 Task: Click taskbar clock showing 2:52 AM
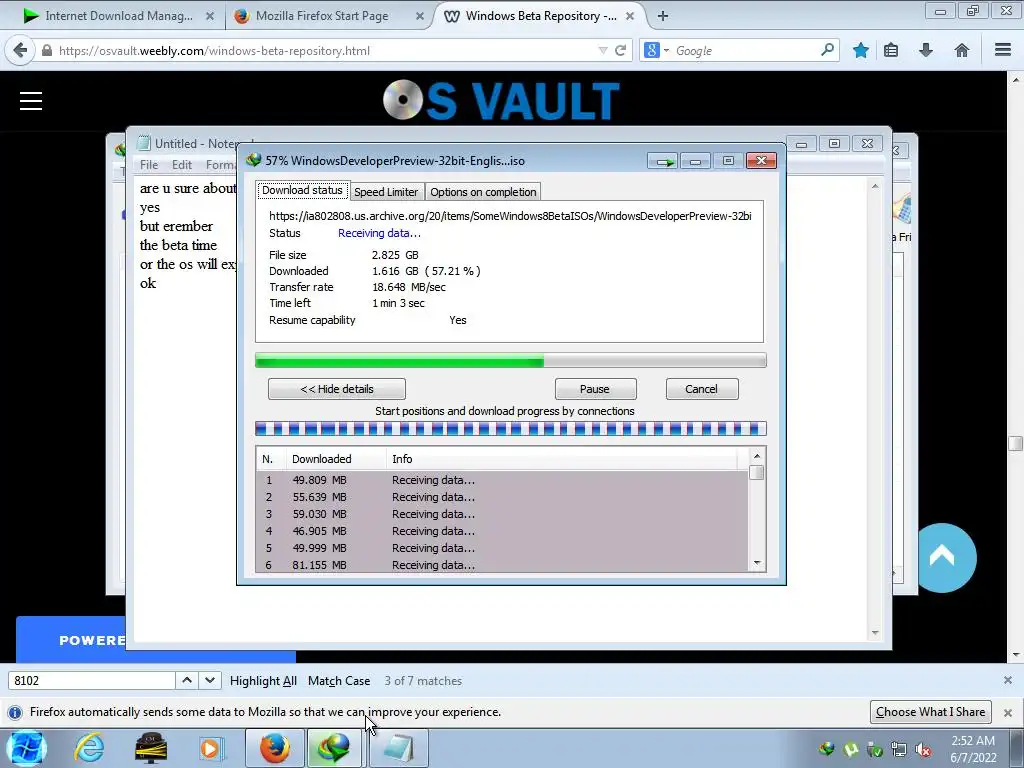[973, 749]
